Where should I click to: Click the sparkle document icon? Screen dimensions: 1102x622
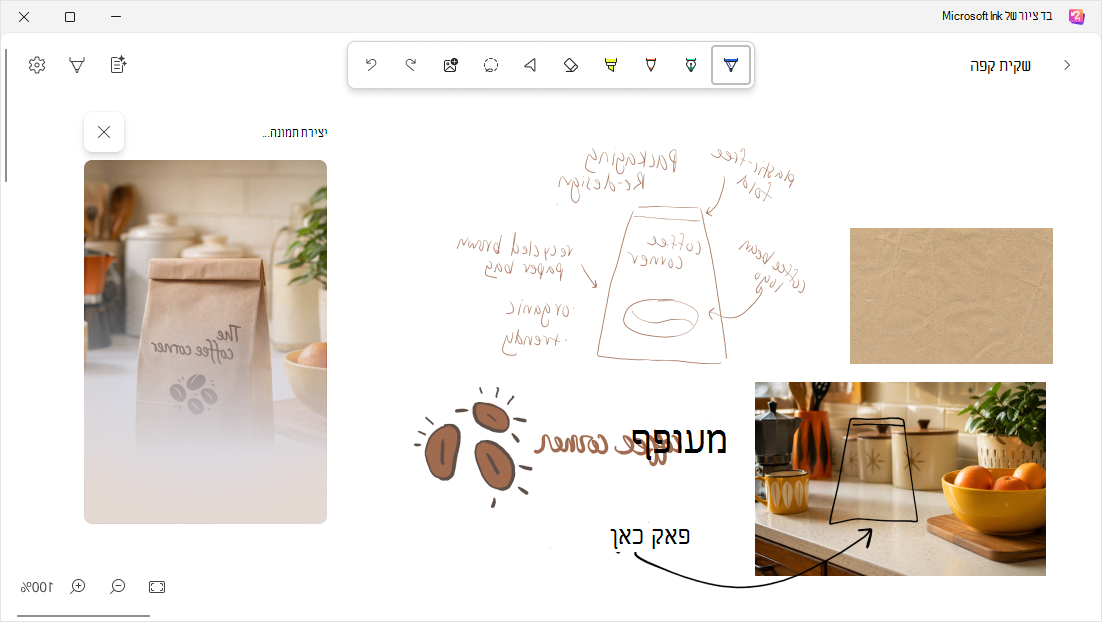(118, 65)
